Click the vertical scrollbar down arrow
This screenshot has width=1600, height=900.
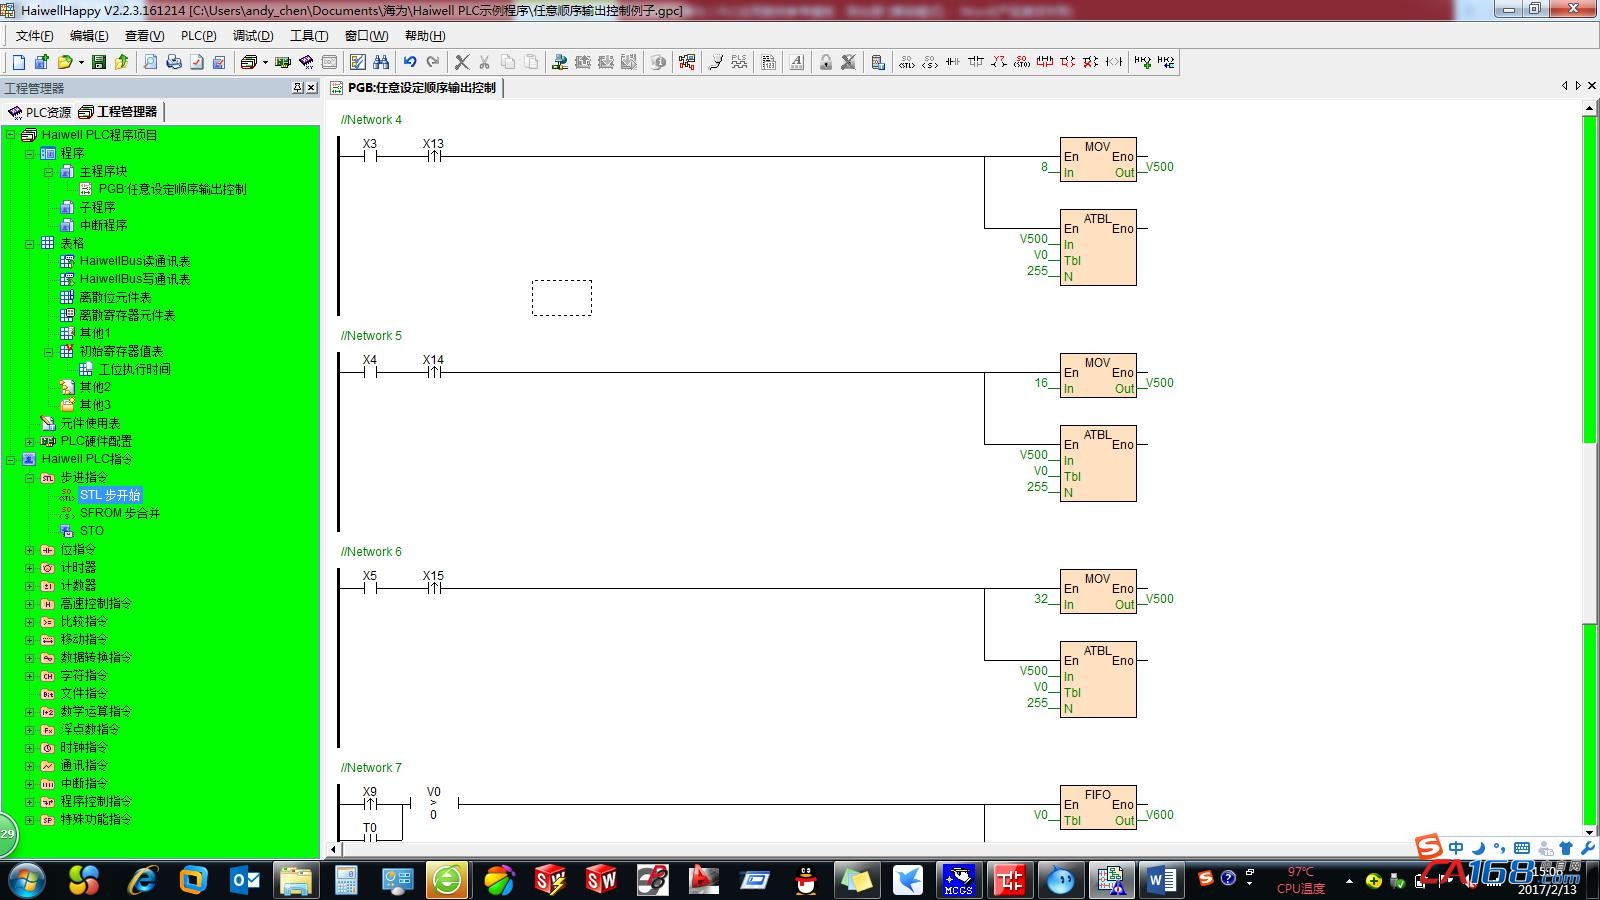tap(1590, 832)
